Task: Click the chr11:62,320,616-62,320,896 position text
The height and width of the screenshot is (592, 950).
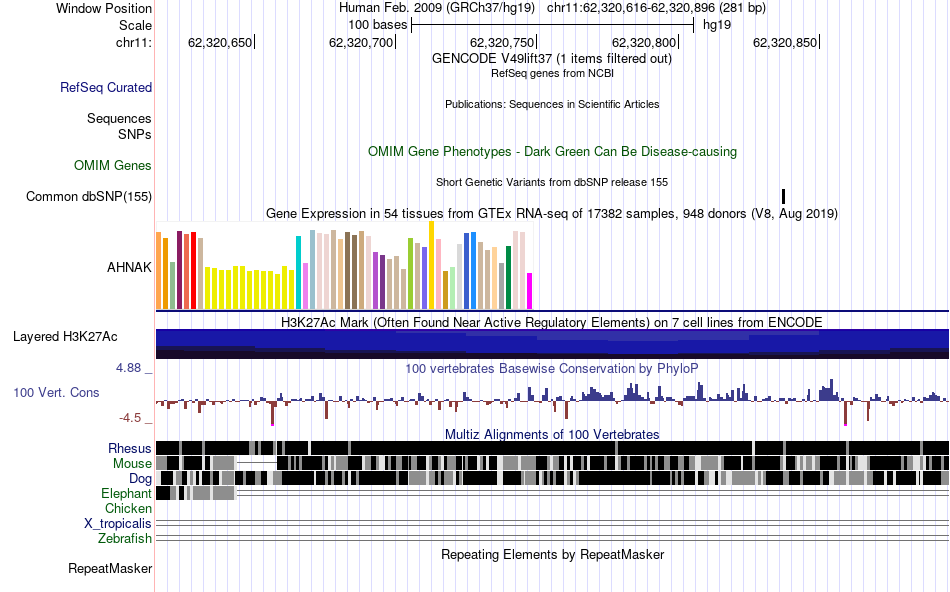Action: (x=656, y=8)
